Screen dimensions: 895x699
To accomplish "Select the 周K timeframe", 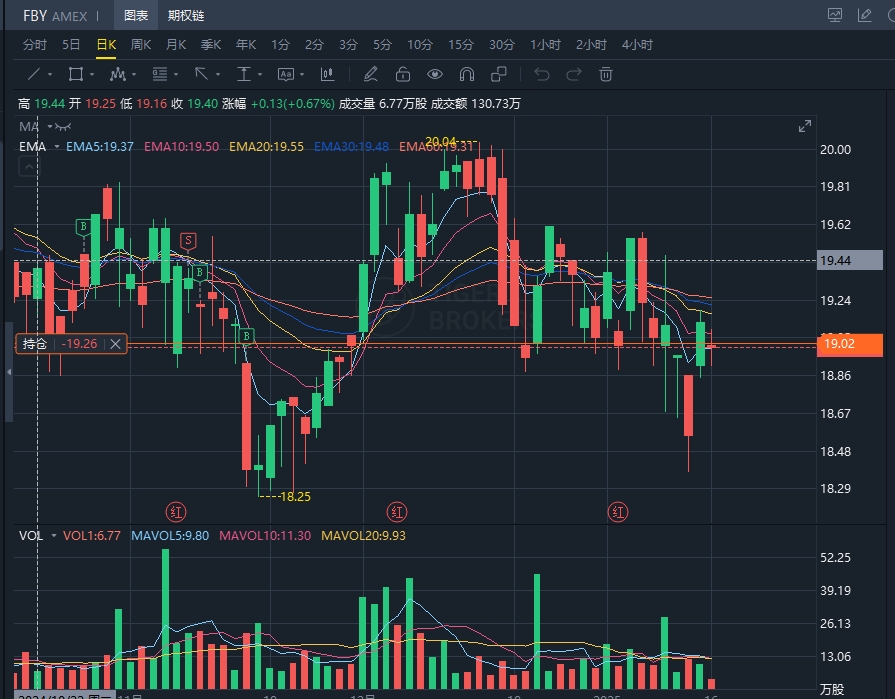I will click(x=140, y=45).
